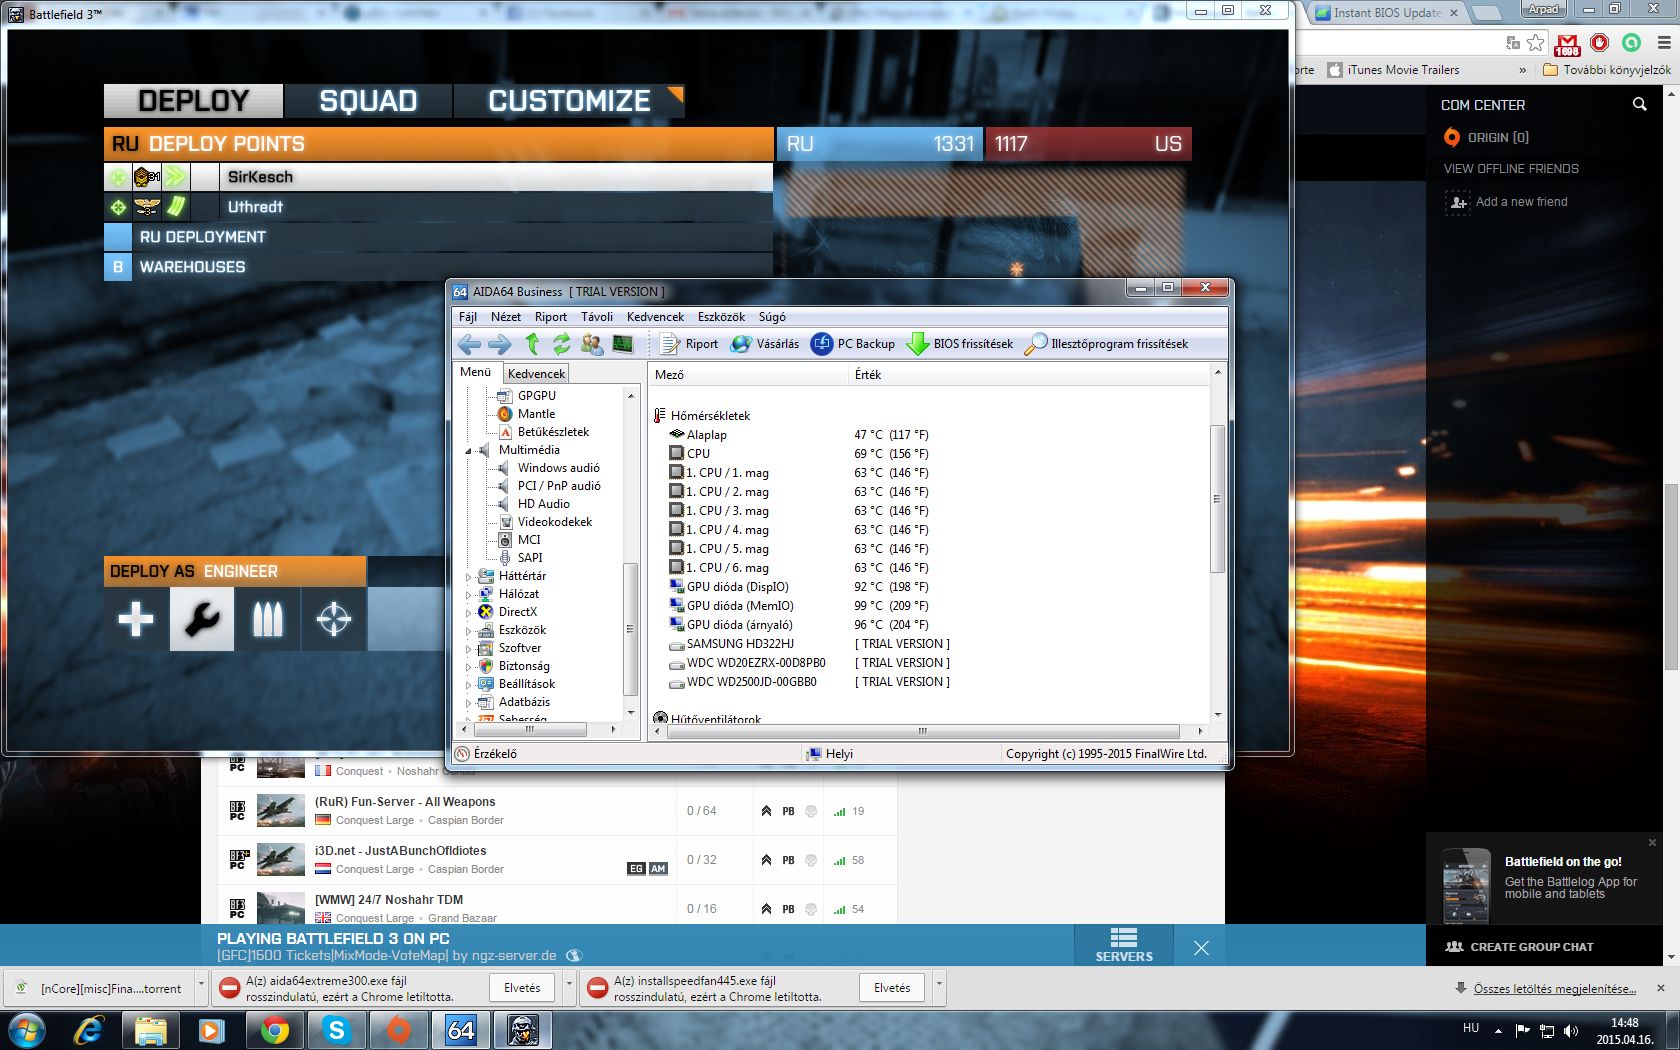Select the DEPLOY tab in Battlefield 3
1680x1050 pixels.
click(x=193, y=101)
